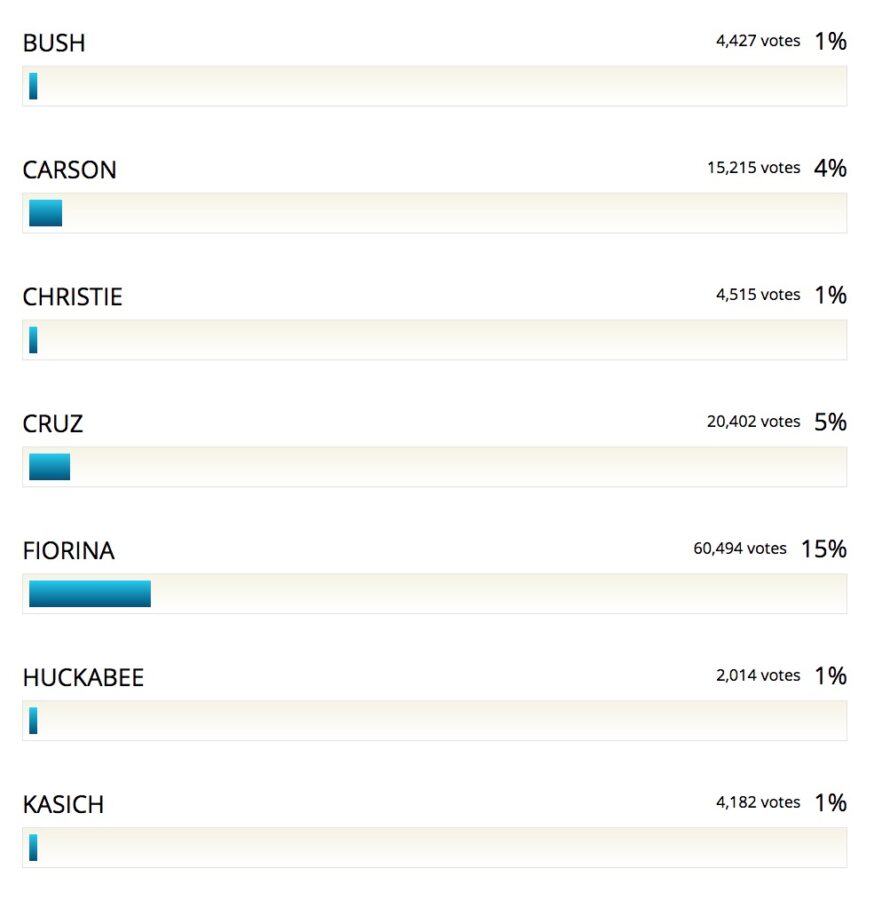Viewport: 874px width, 900px height.
Task: Click the blue fill of Cruz's result bar
Action: (49, 467)
